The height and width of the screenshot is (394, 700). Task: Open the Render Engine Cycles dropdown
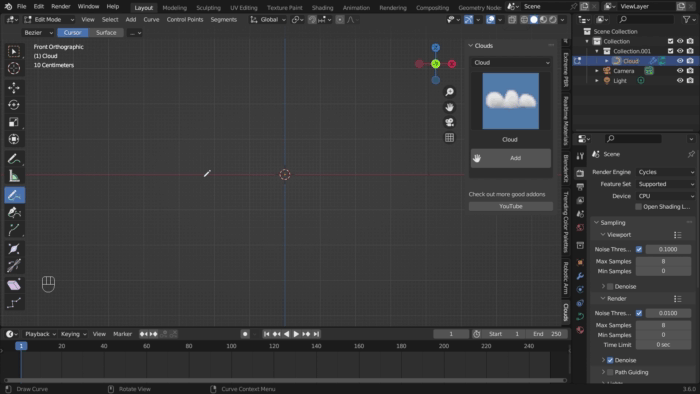coord(666,172)
